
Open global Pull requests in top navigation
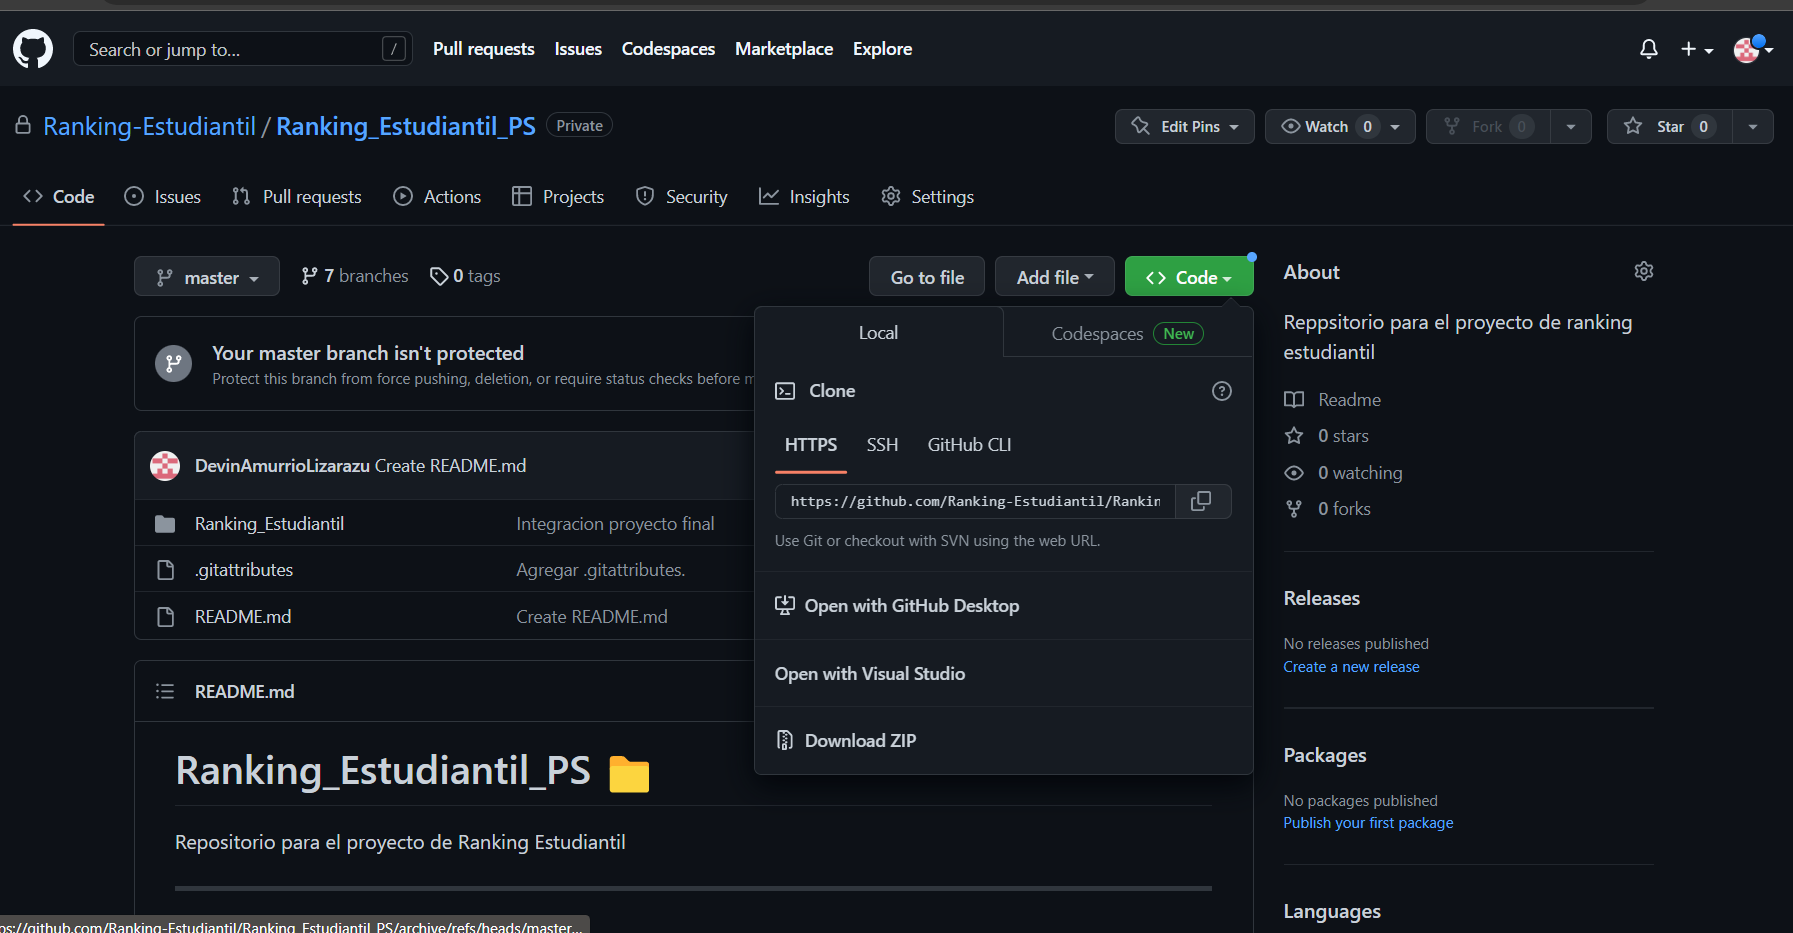pyautogui.click(x=484, y=49)
